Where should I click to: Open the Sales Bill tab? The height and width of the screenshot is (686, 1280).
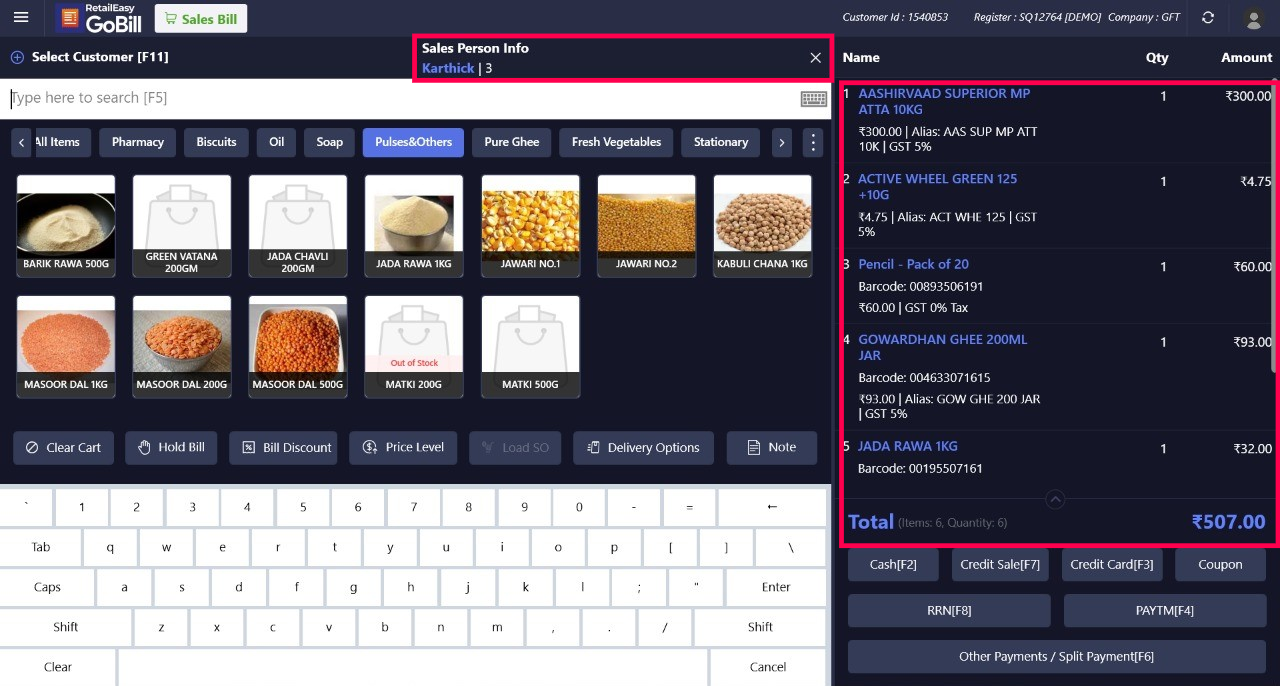pyautogui.click(x=201, y=18)
